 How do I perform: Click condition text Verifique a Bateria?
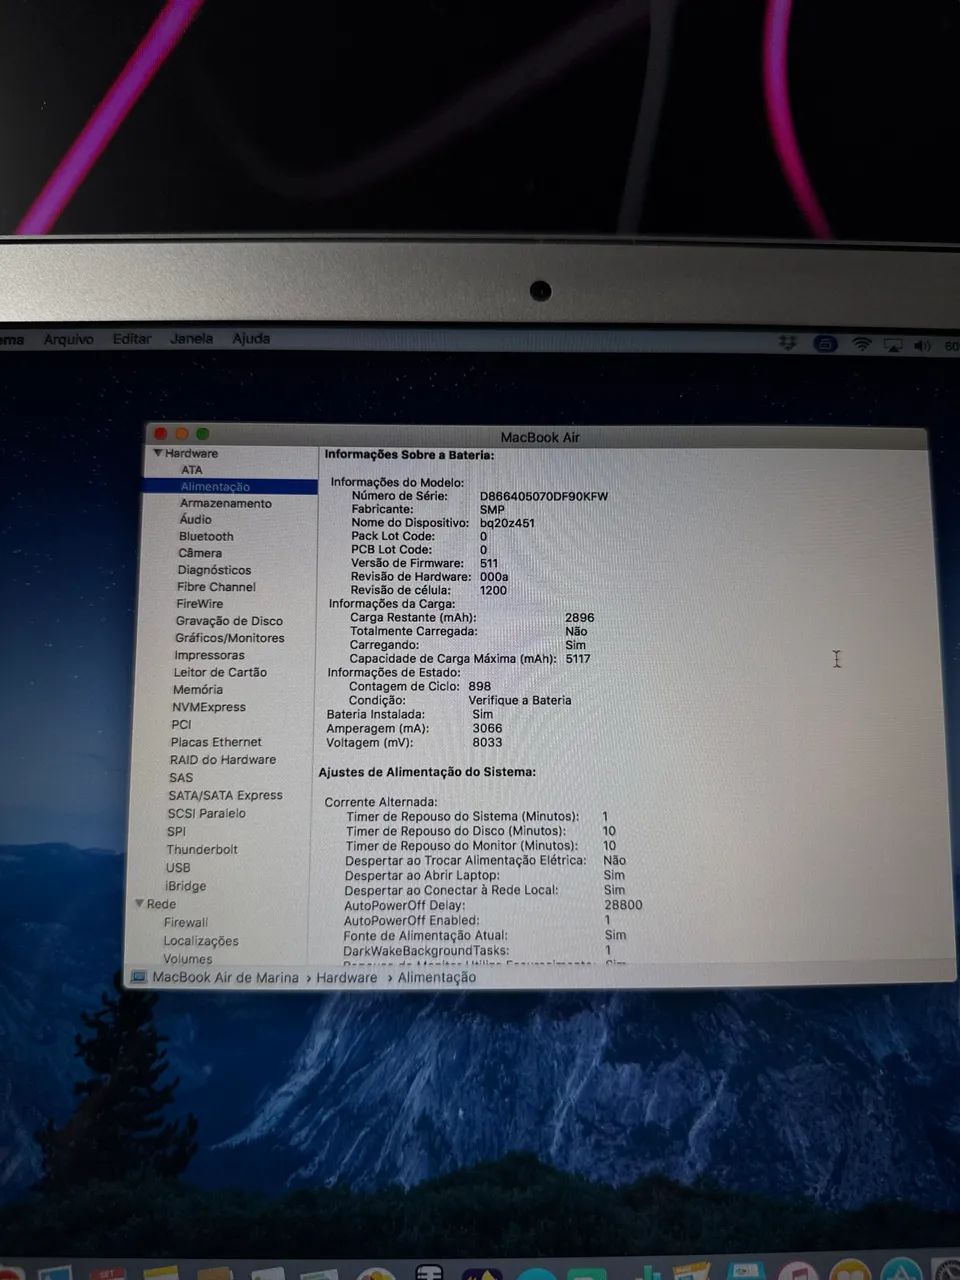(520, 701)
